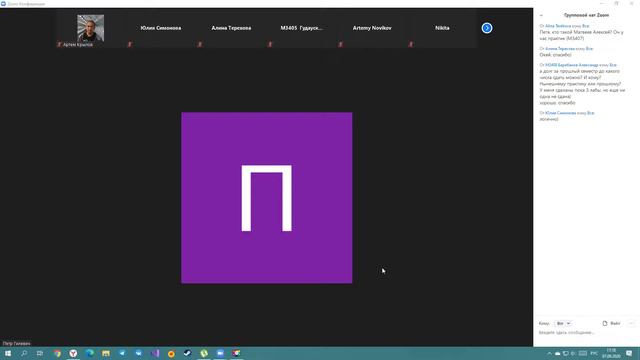Click sender name Юлия Симонова in chat
640x360 pixels.
(560, 113)
